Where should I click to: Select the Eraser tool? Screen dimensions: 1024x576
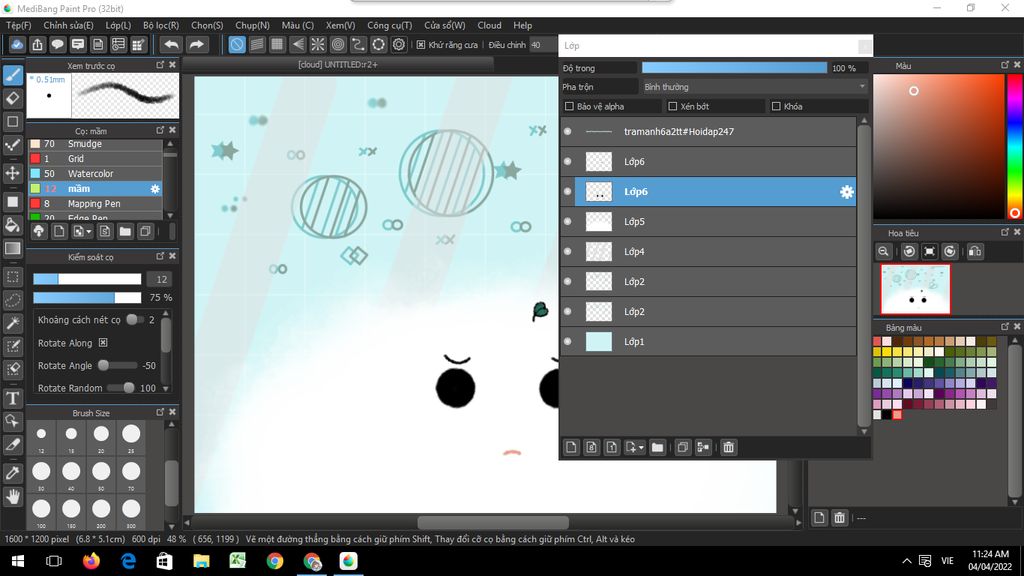(12, 99)
